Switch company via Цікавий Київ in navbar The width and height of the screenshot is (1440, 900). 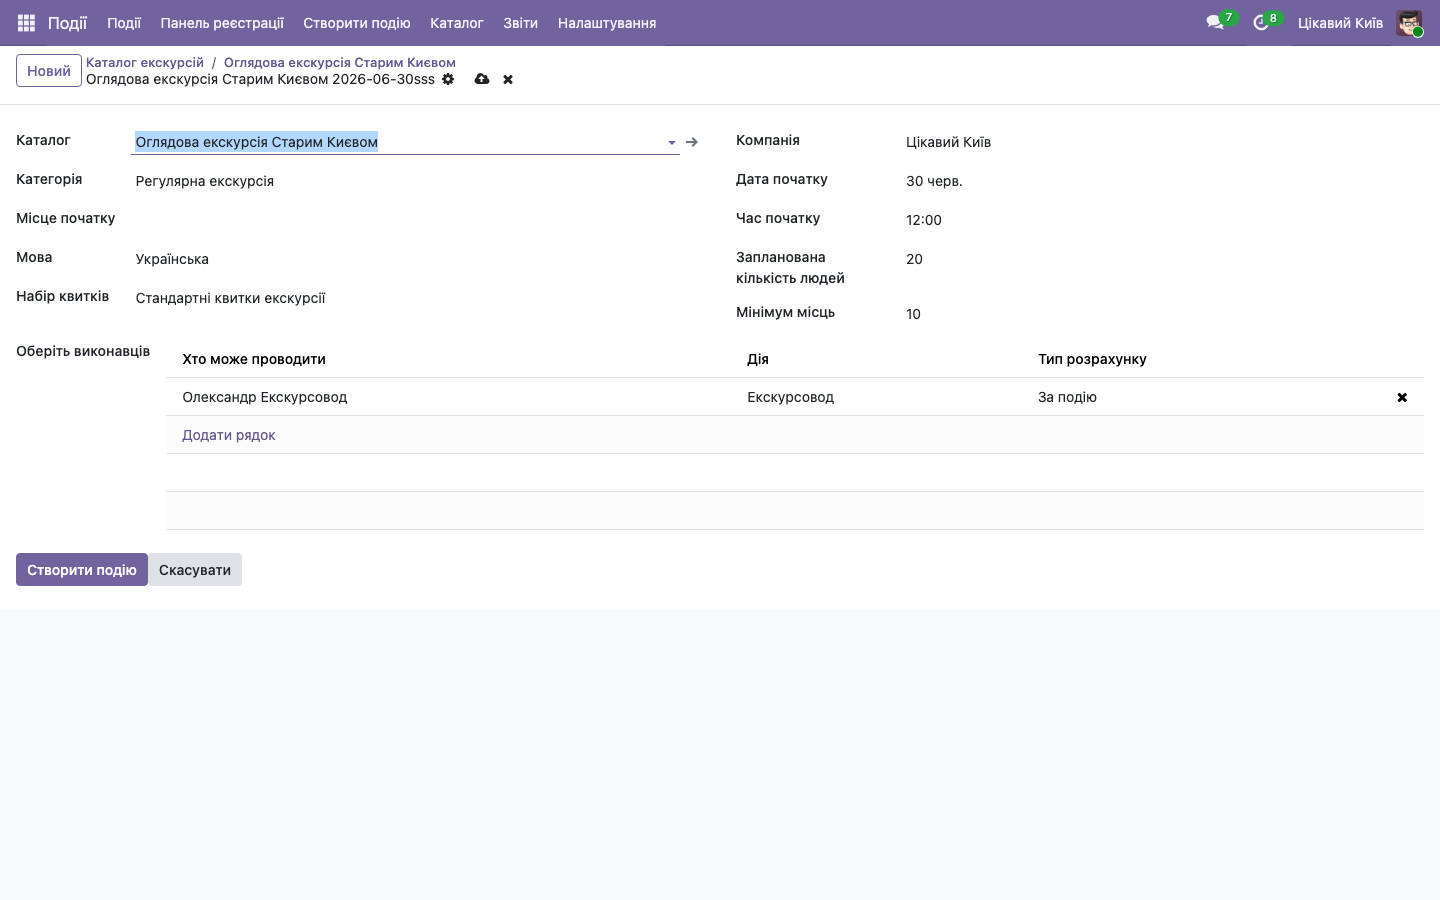[x=1340, y=23]
